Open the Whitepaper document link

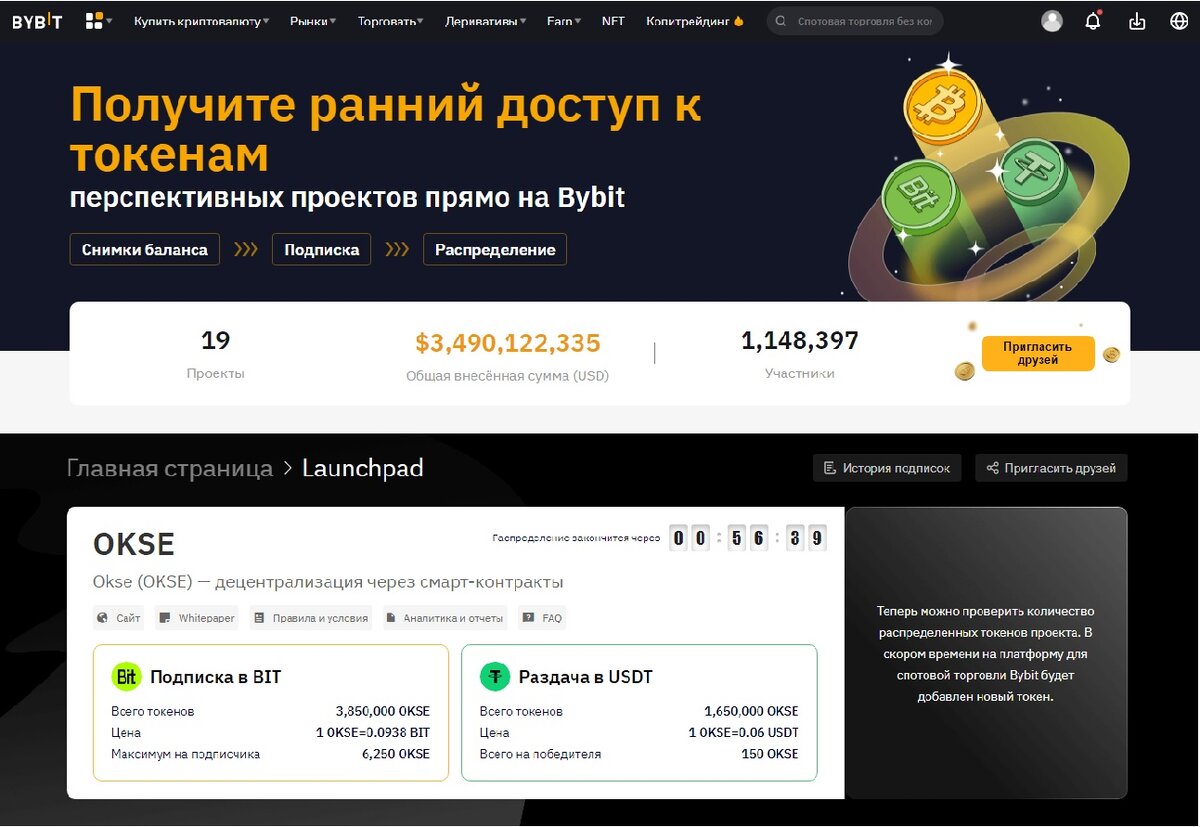click(196, 618)
